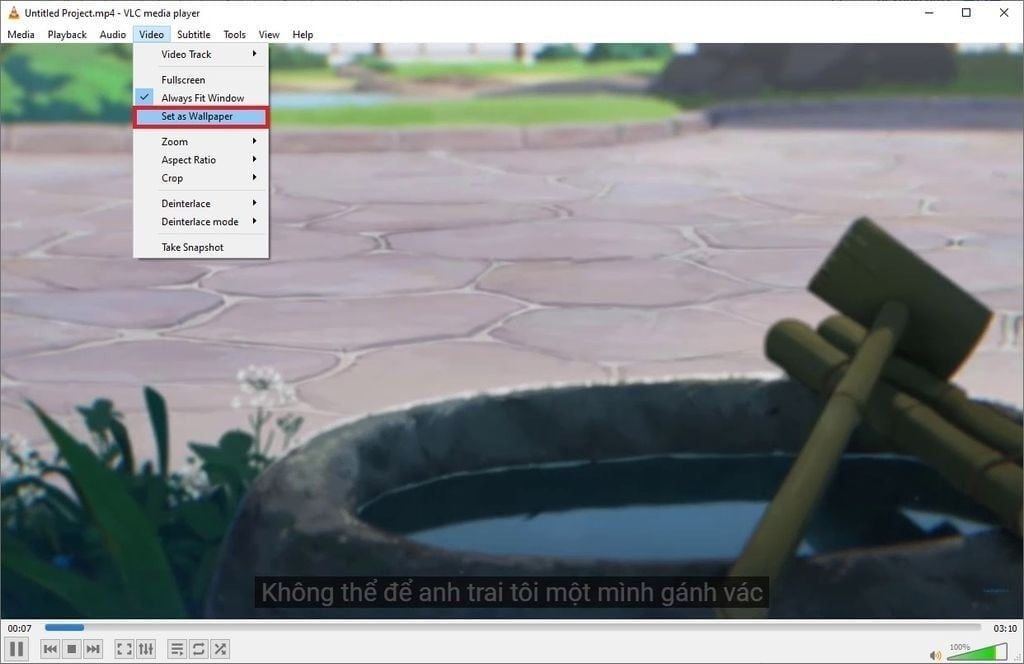
Task: Toggle loop playback mode
Action: pos(198,648)
